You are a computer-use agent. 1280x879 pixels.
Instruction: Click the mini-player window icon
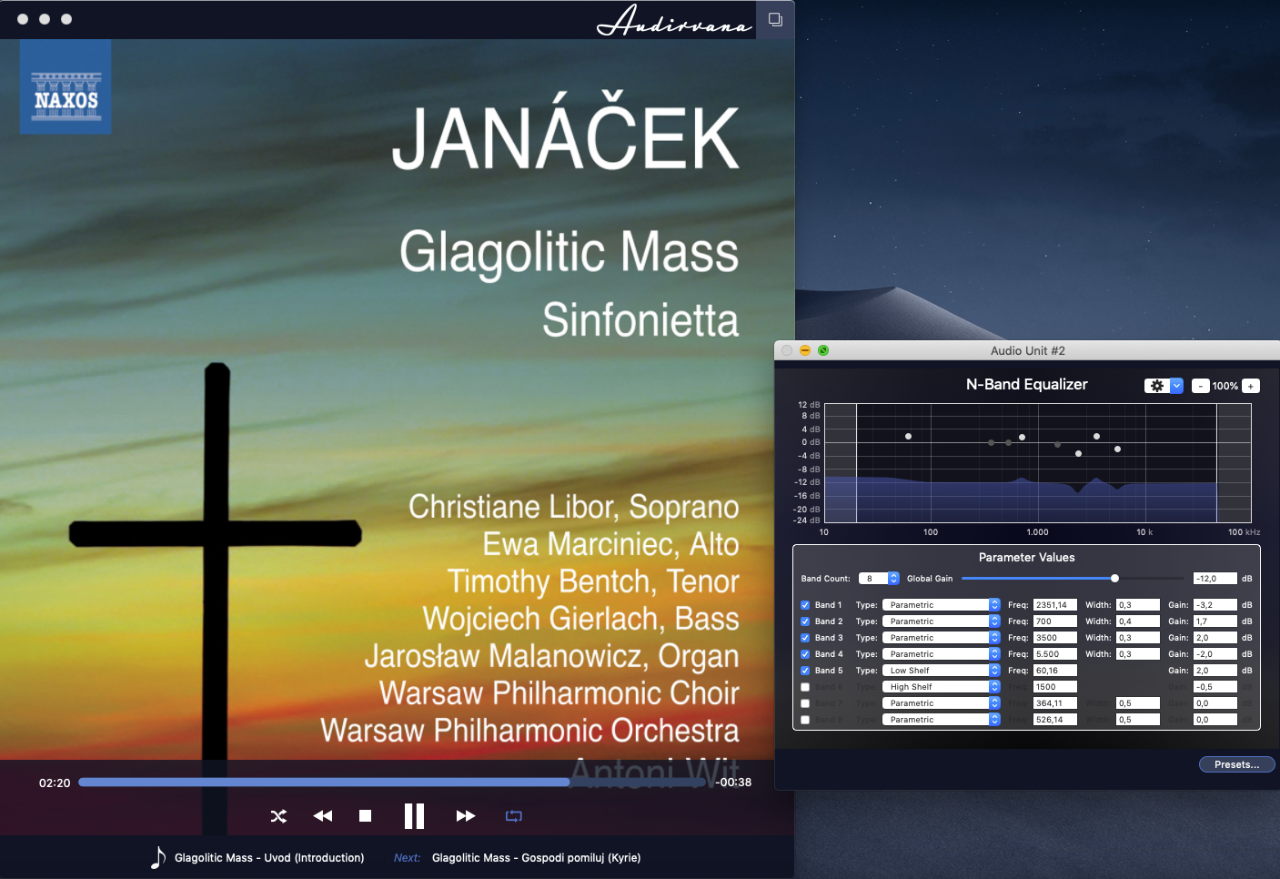pyautogui.click(x=775, y=19)
